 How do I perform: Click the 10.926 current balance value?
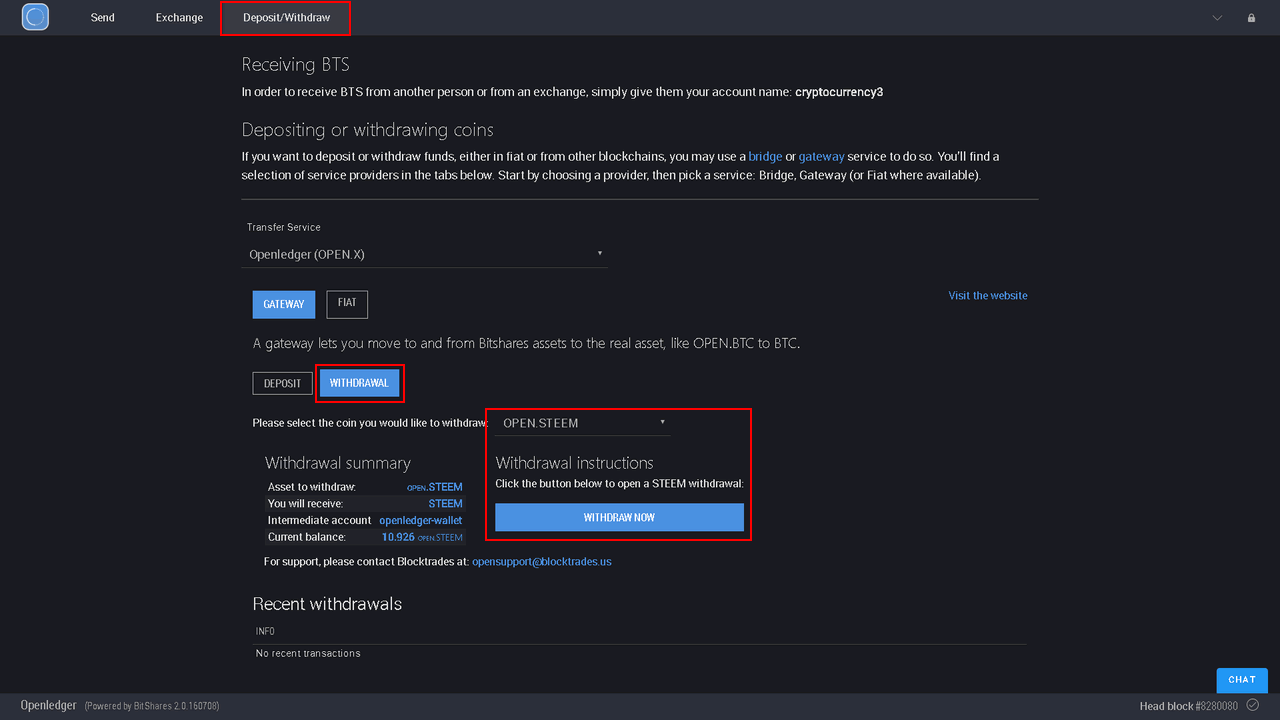398,537
